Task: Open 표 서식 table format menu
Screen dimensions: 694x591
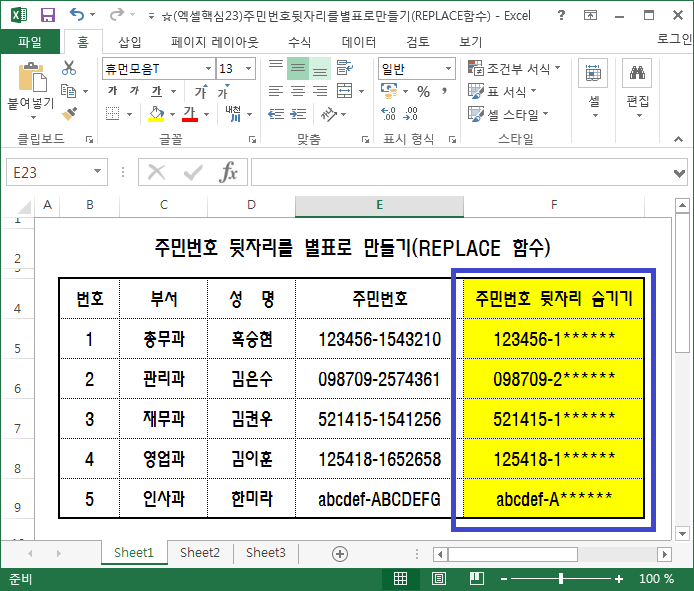Action: [x=502, y=92]
